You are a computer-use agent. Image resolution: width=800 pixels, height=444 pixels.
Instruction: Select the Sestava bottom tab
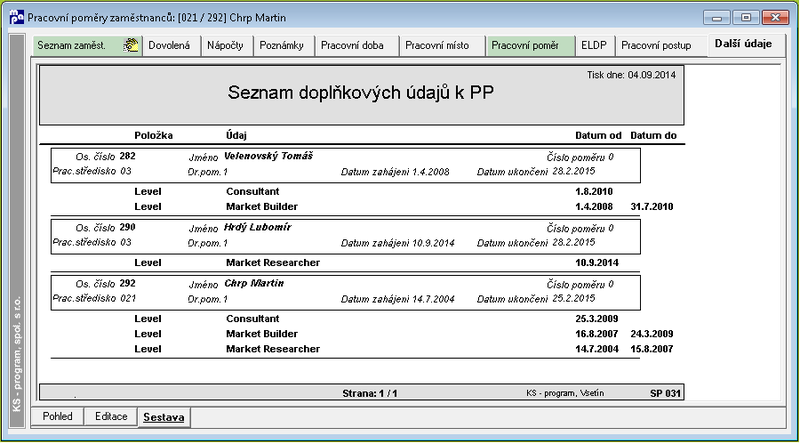[x=163, y=417]
